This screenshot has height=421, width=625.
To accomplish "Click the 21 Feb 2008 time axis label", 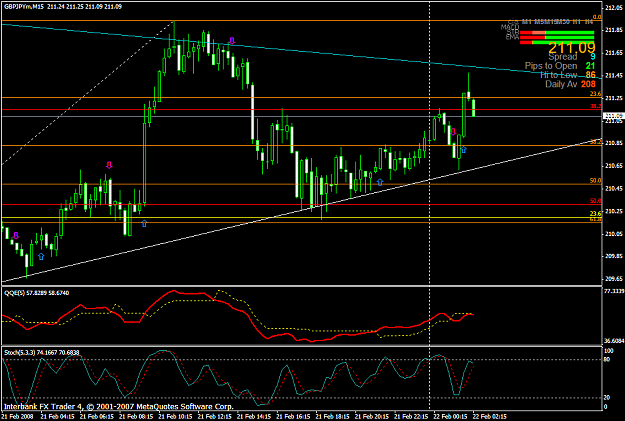I will 18,417.
